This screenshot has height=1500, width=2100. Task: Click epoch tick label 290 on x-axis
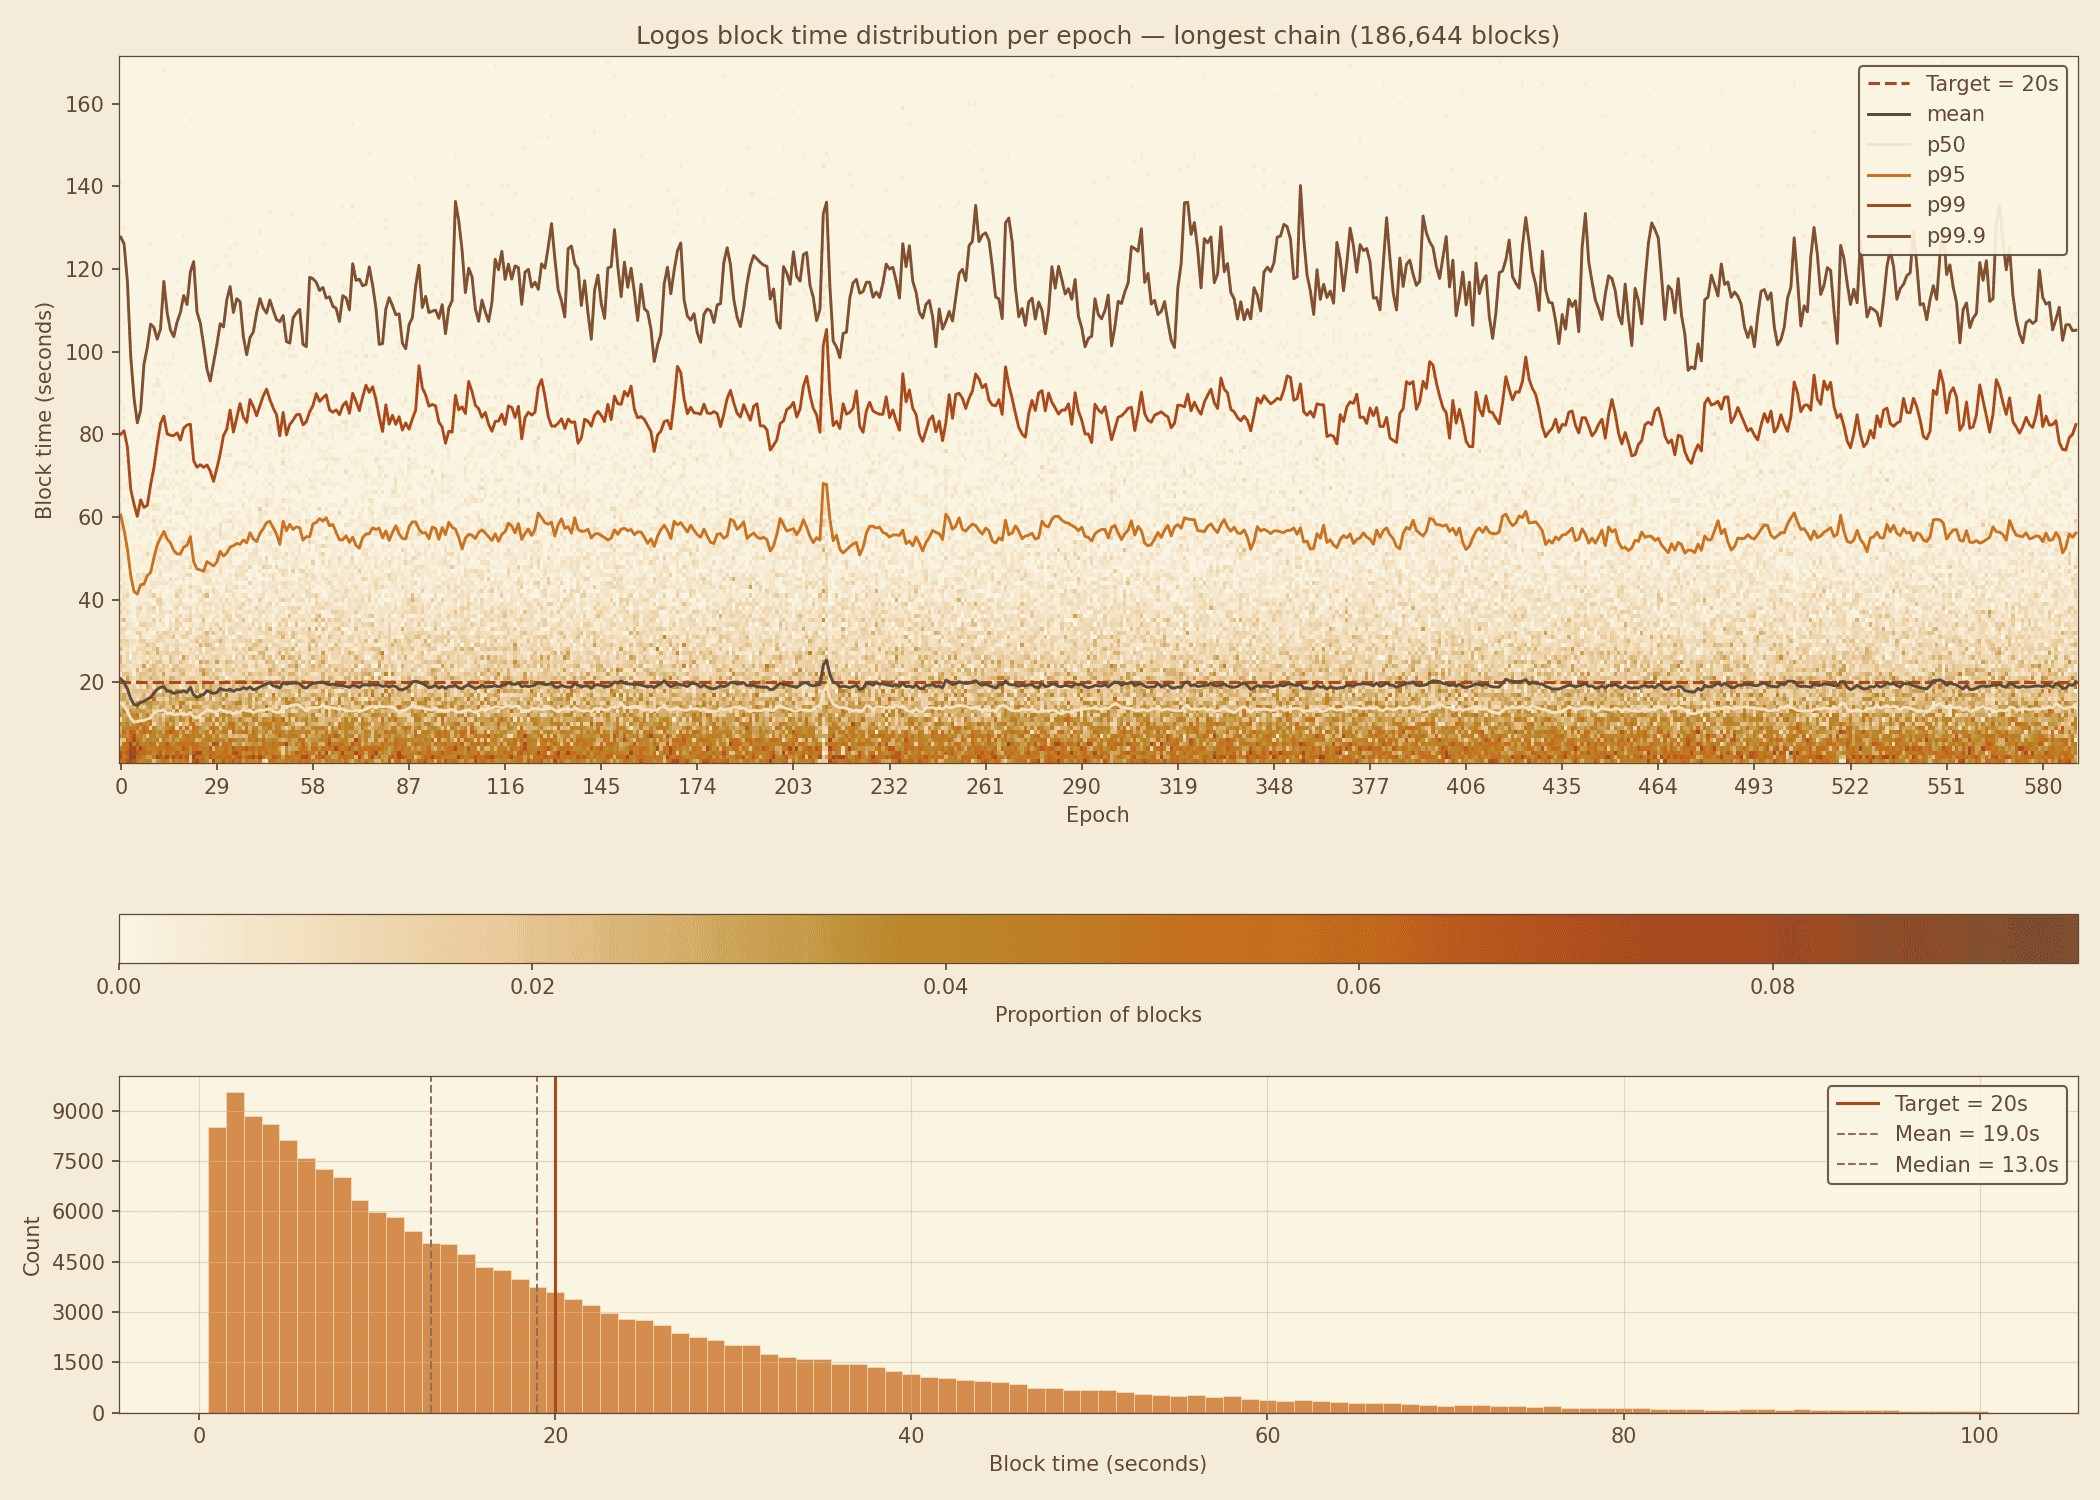pyautogui.click(x=1081, y=787)
